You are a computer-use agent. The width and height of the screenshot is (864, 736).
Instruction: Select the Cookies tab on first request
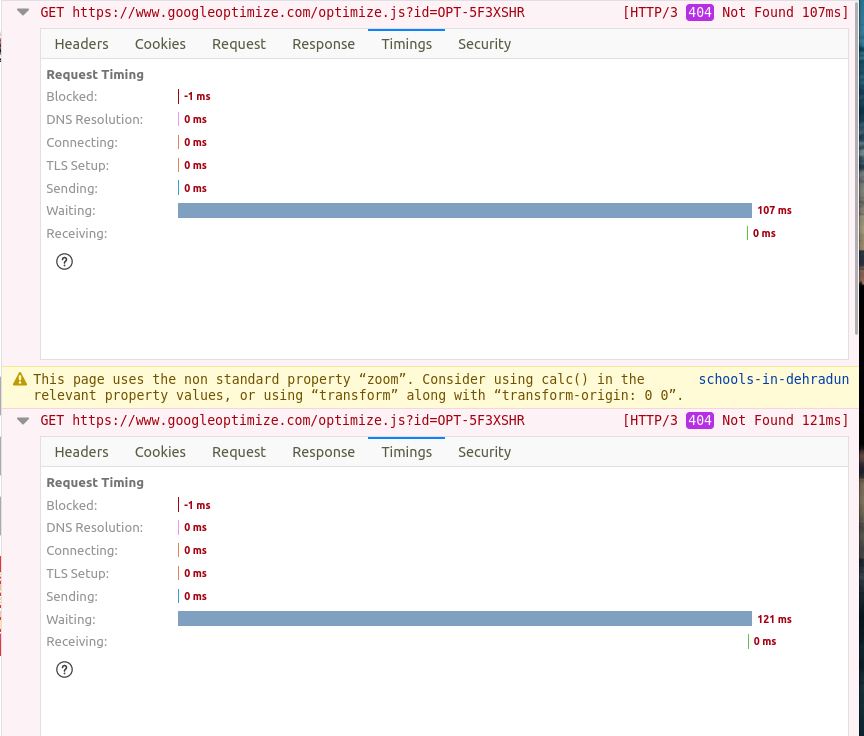[x=160, y=44]
